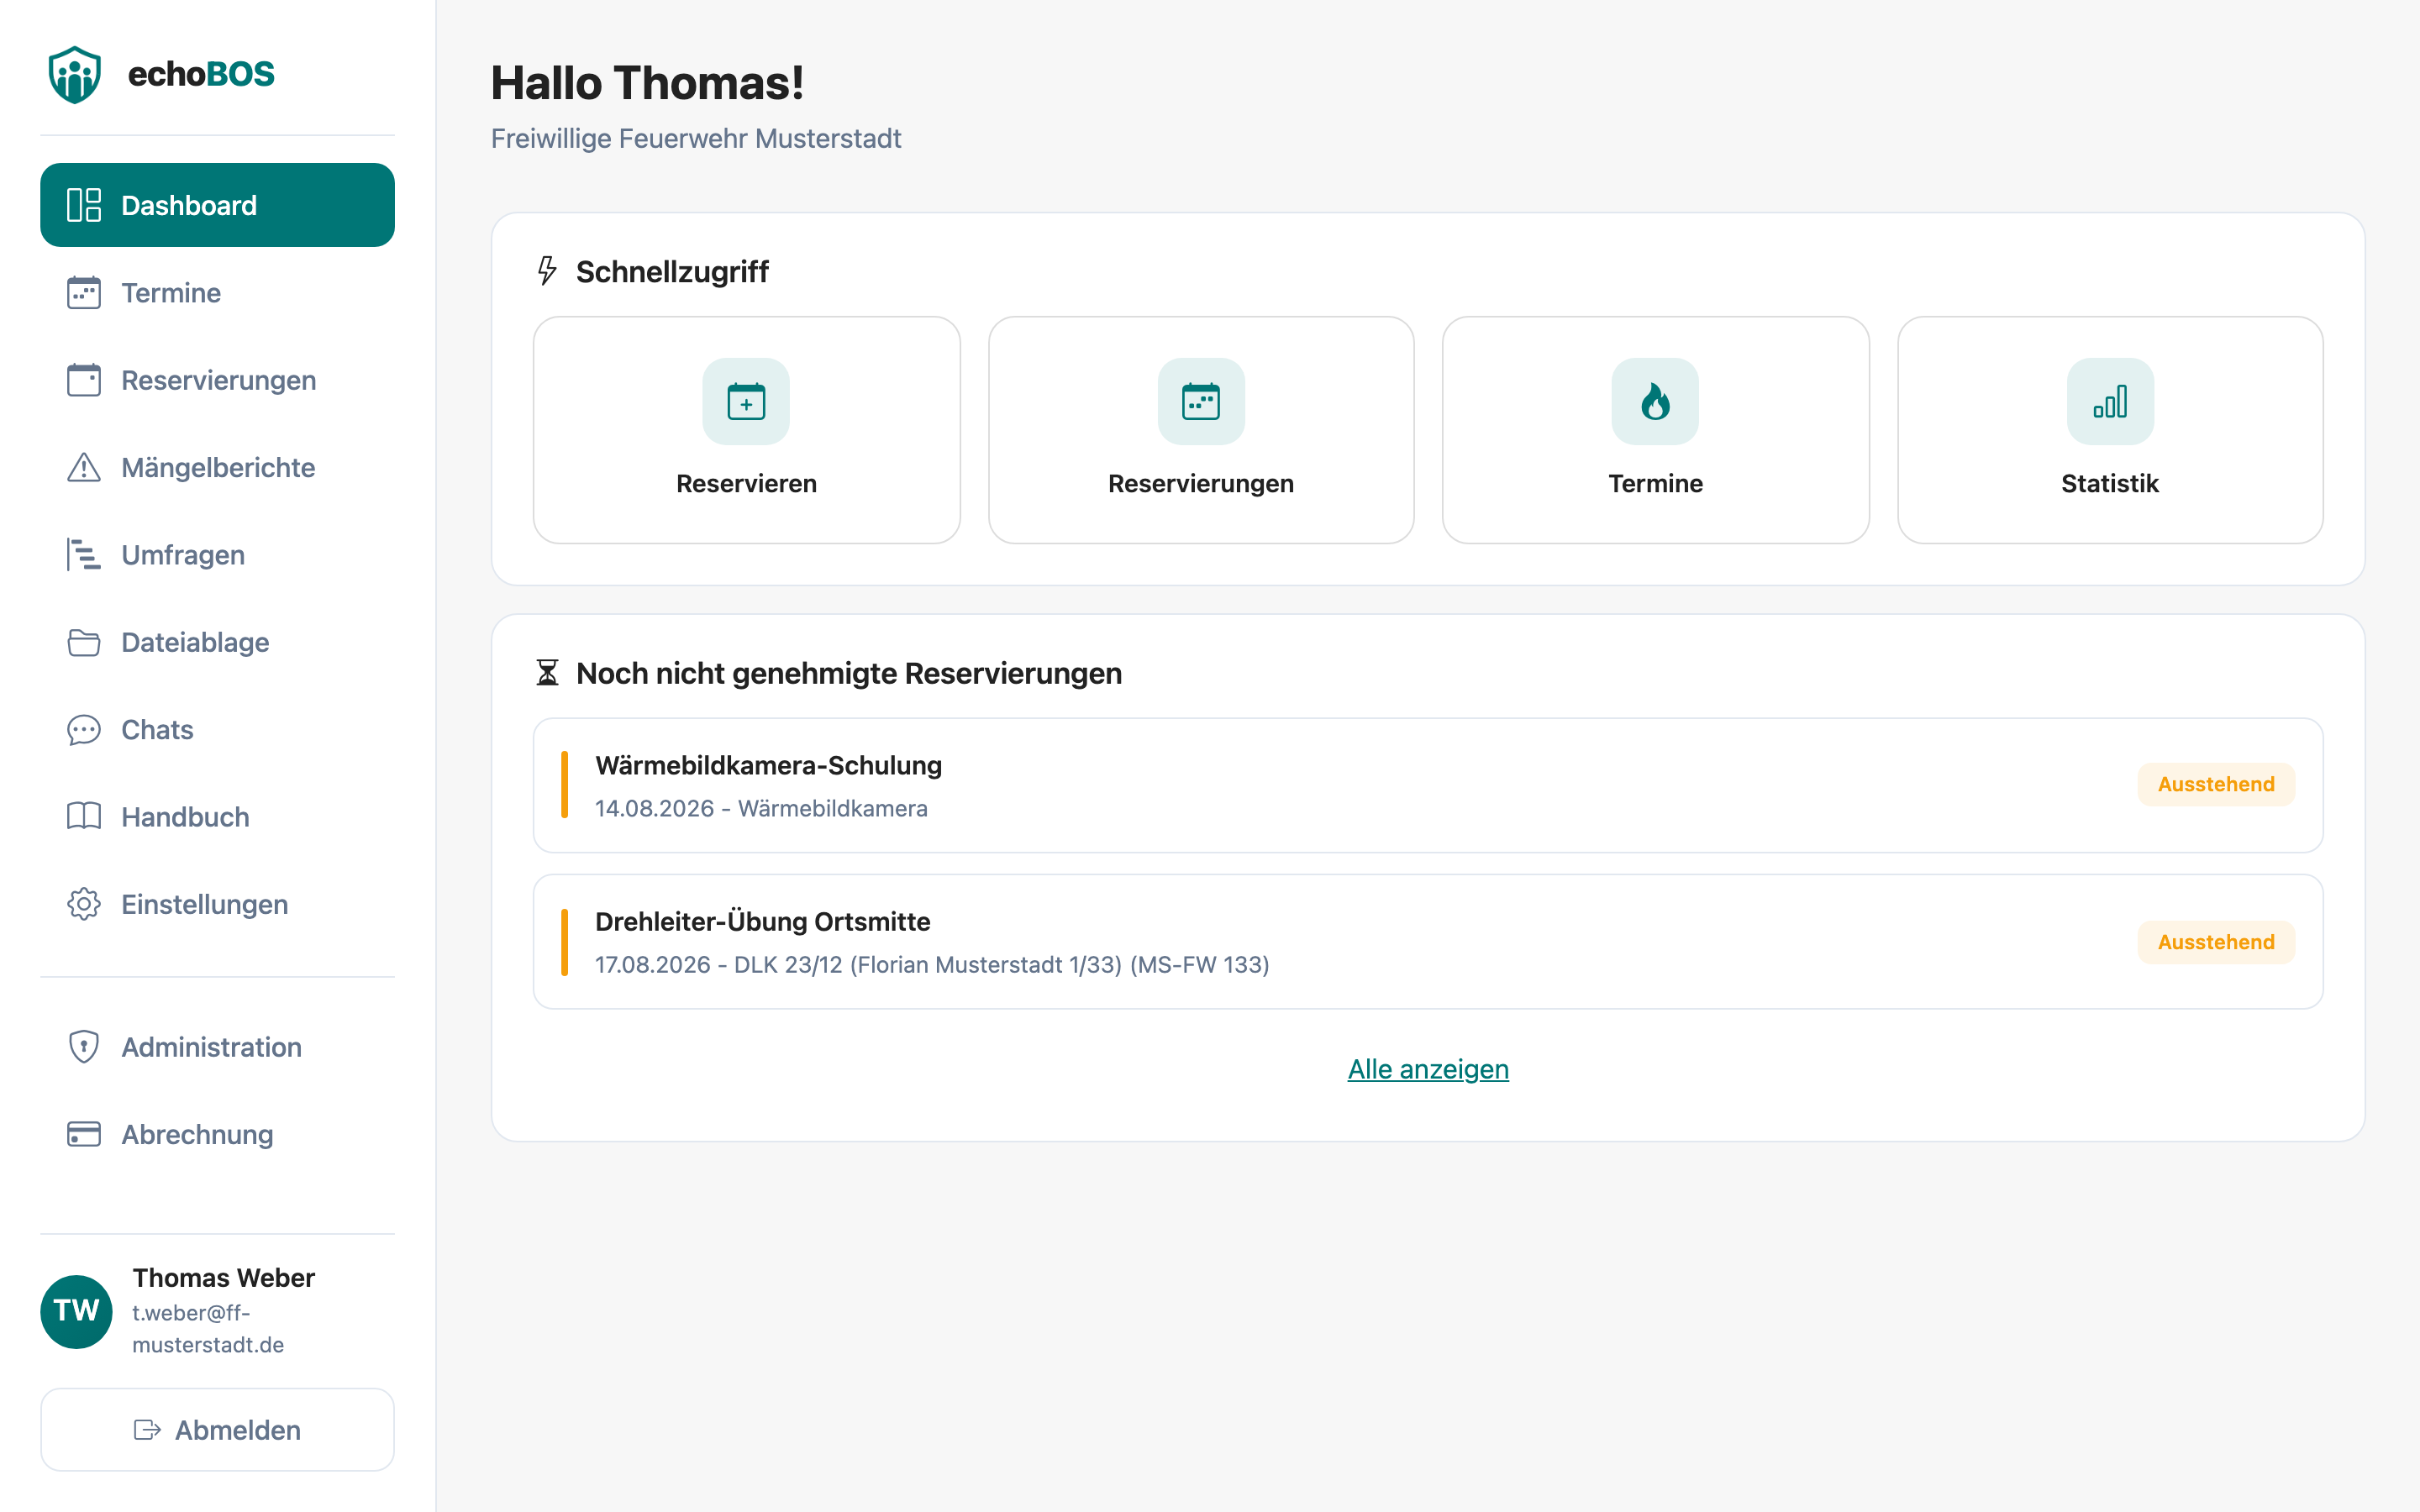Viewport: 2420px width, 1512px height.
Task: Click the Einstellungen gear icon
Action: click(x=84, y=904)
